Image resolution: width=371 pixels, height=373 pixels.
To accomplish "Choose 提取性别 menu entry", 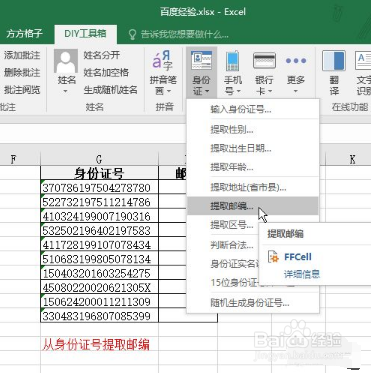I will tap(252, 129).
